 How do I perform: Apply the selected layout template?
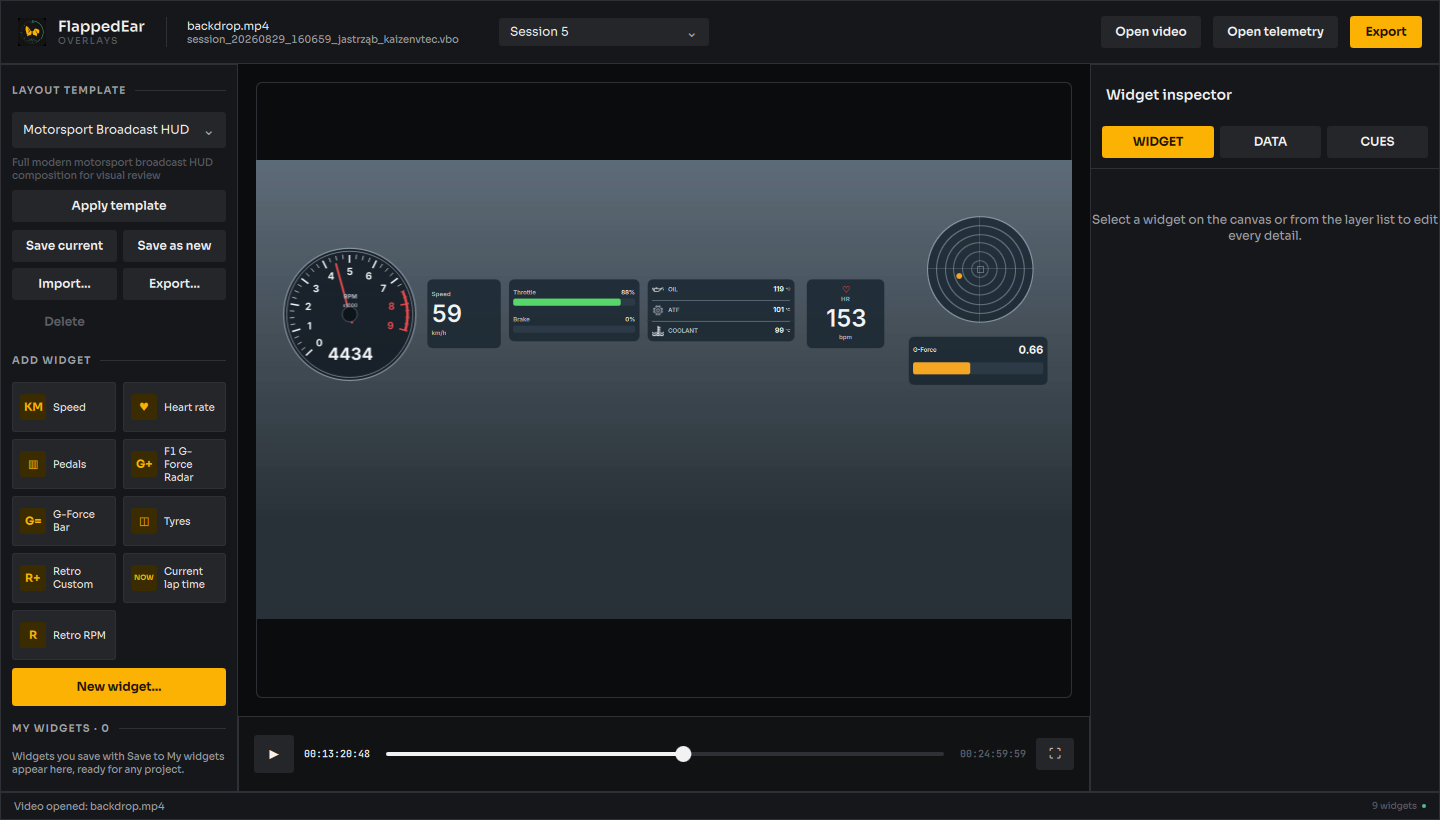tap(119, 206)
